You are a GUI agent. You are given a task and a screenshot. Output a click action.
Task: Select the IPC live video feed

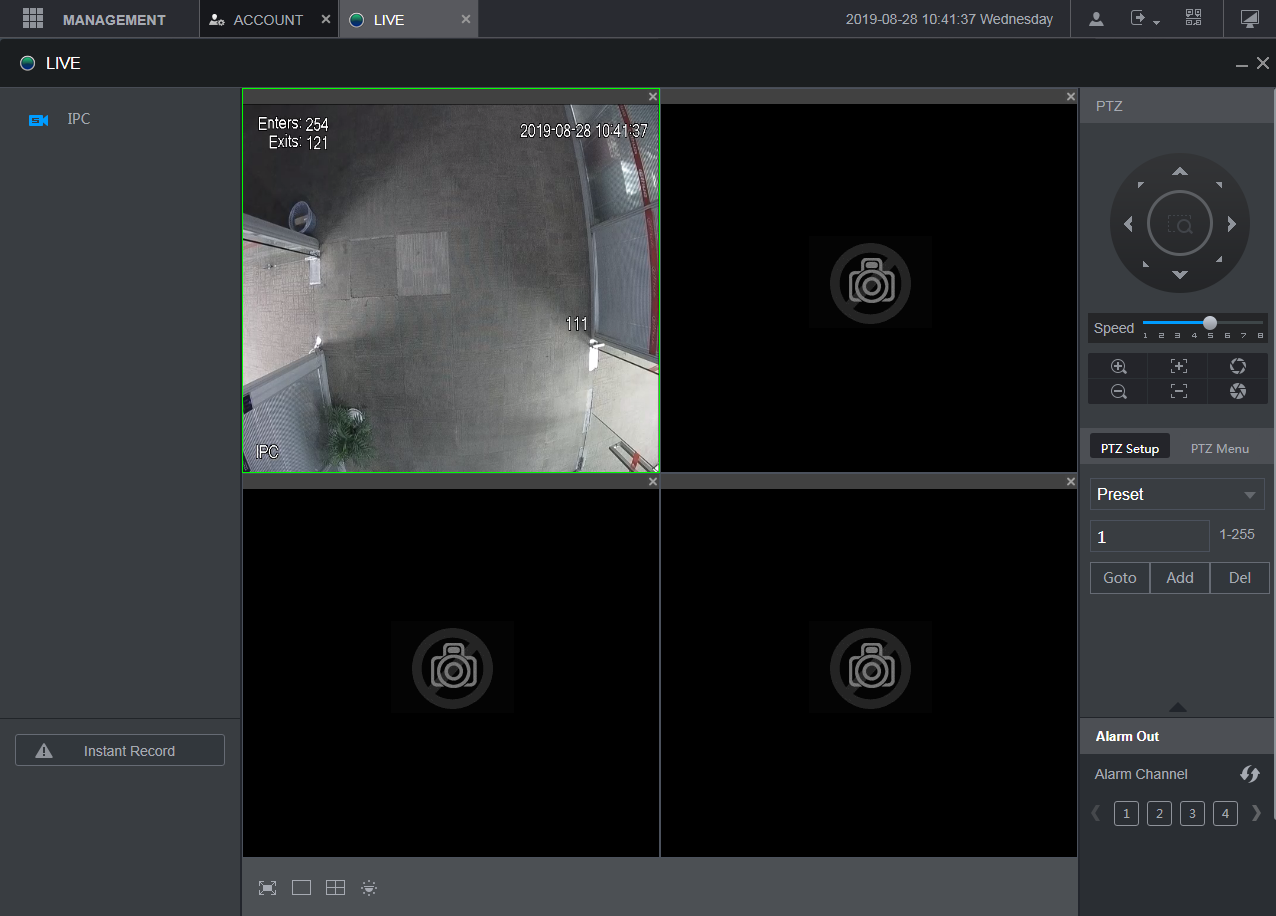(x=451, y=288)
